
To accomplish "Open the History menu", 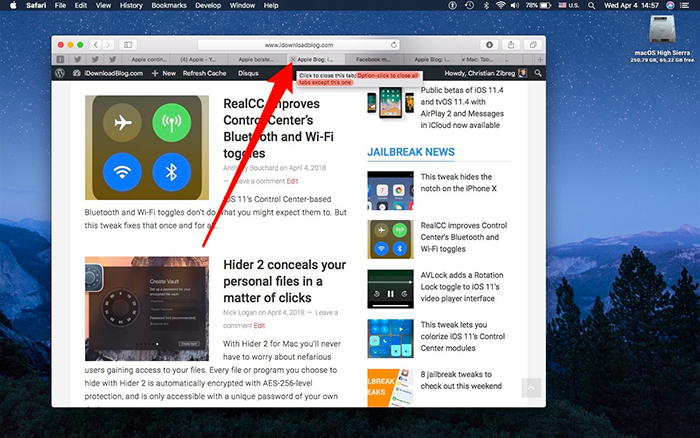I will pyautogui.click(x=131, y=5).
